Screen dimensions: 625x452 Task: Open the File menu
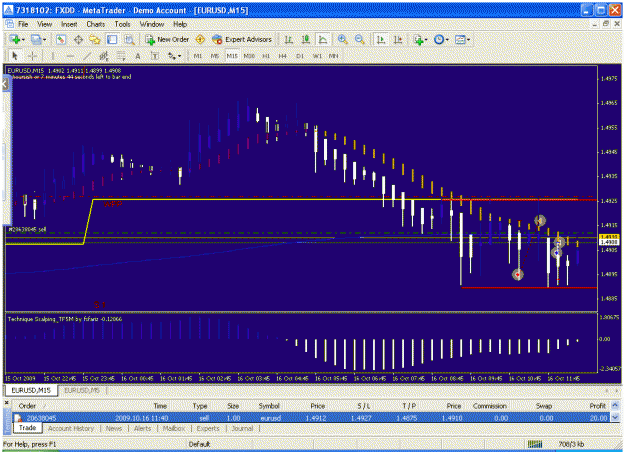click(x=23, y=24)
